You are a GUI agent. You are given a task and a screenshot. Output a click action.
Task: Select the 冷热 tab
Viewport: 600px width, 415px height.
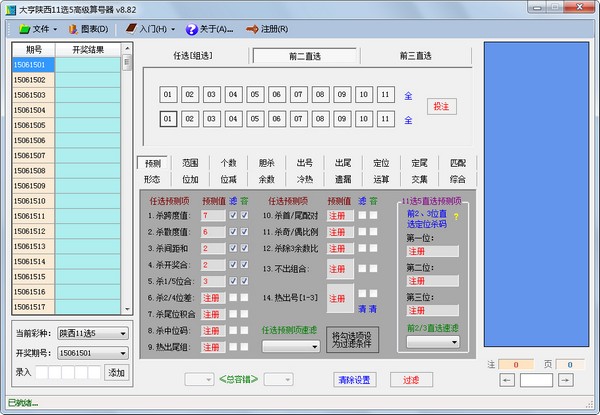pyautogui.click(x=305, y=179)
